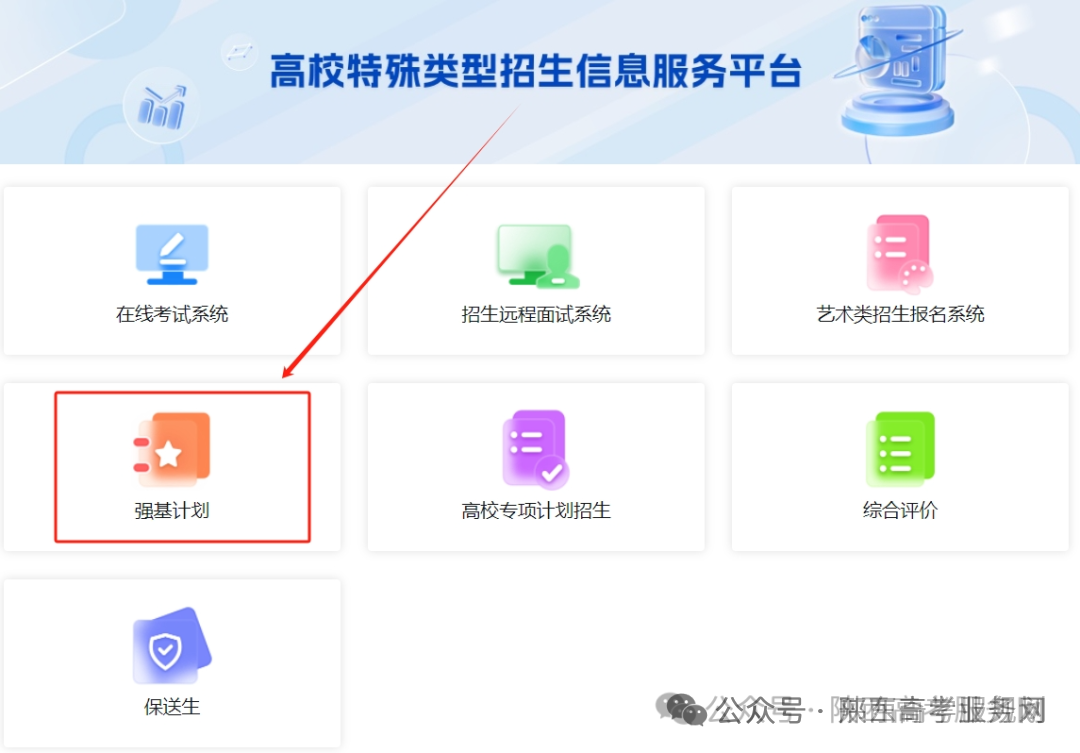Screen dimensions: 1080x753
Task: Click the WeChat logo in watermark
Action: pos(681,709)
